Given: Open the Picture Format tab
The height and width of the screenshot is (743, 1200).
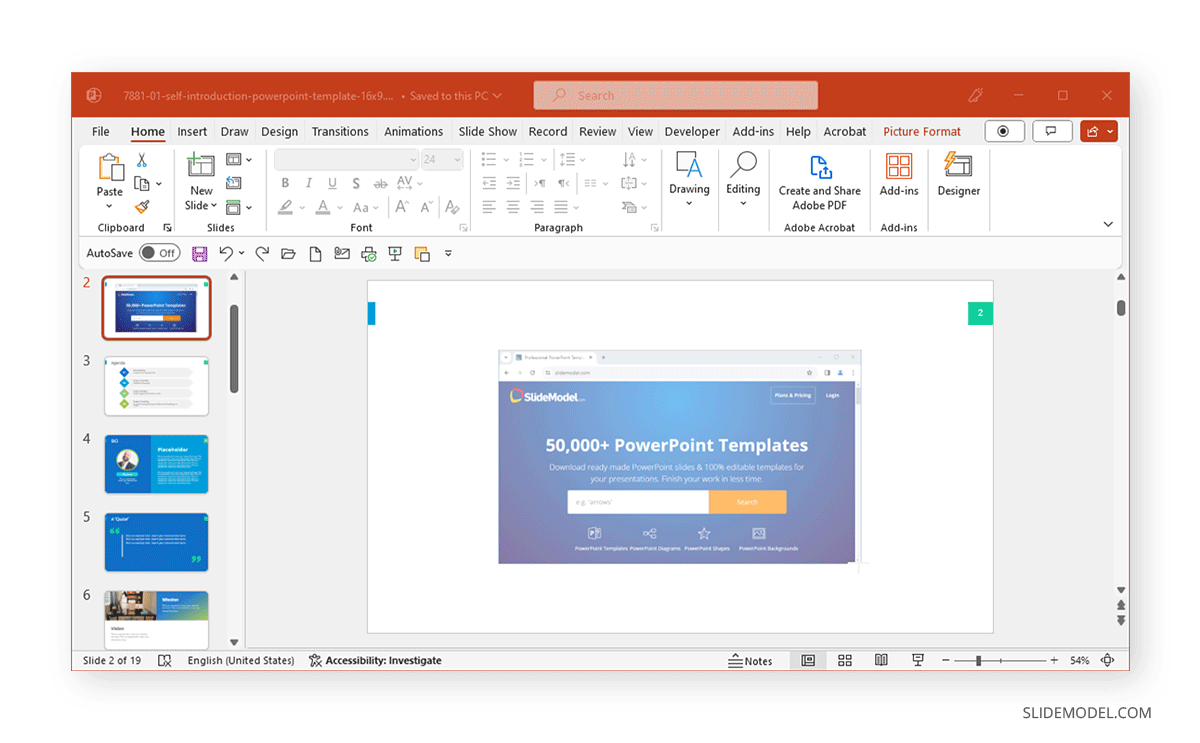Looking at the screenshot, I should coord(922,131).
